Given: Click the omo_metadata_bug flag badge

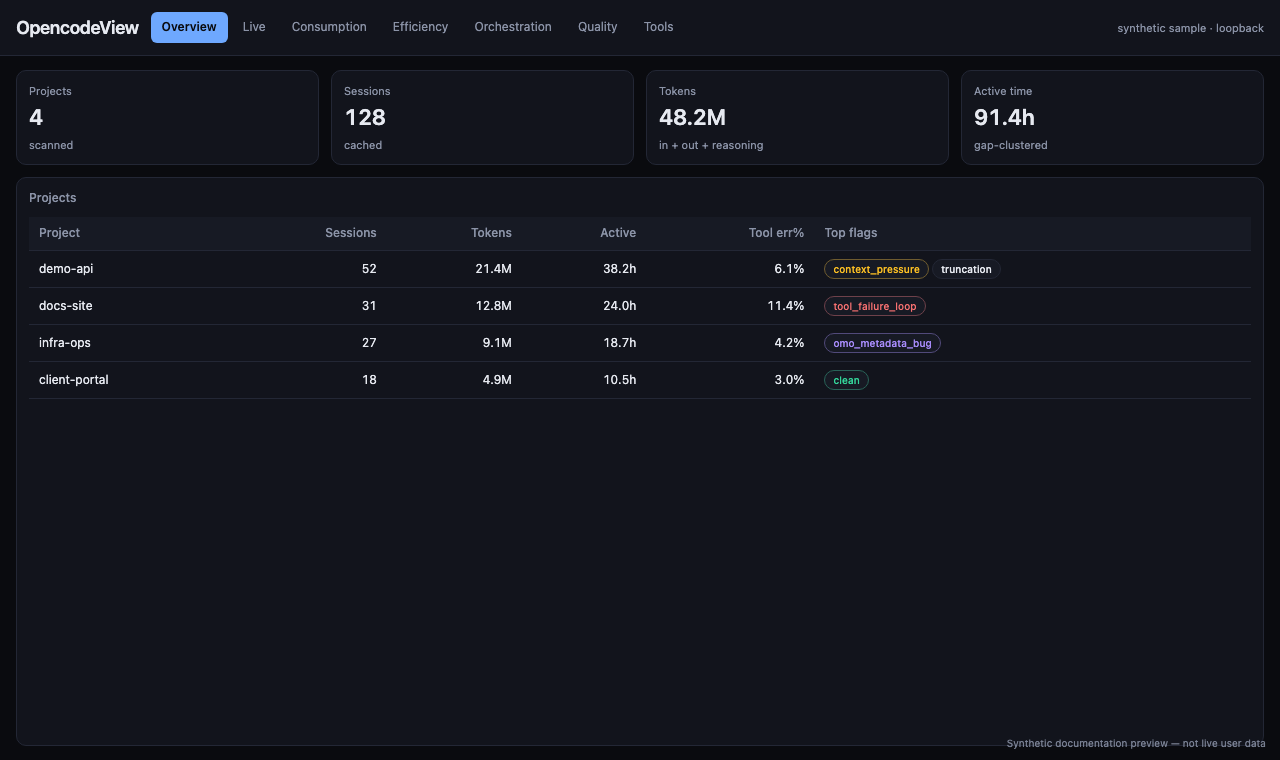Looking at the screenshot, I should pos(882,343).
